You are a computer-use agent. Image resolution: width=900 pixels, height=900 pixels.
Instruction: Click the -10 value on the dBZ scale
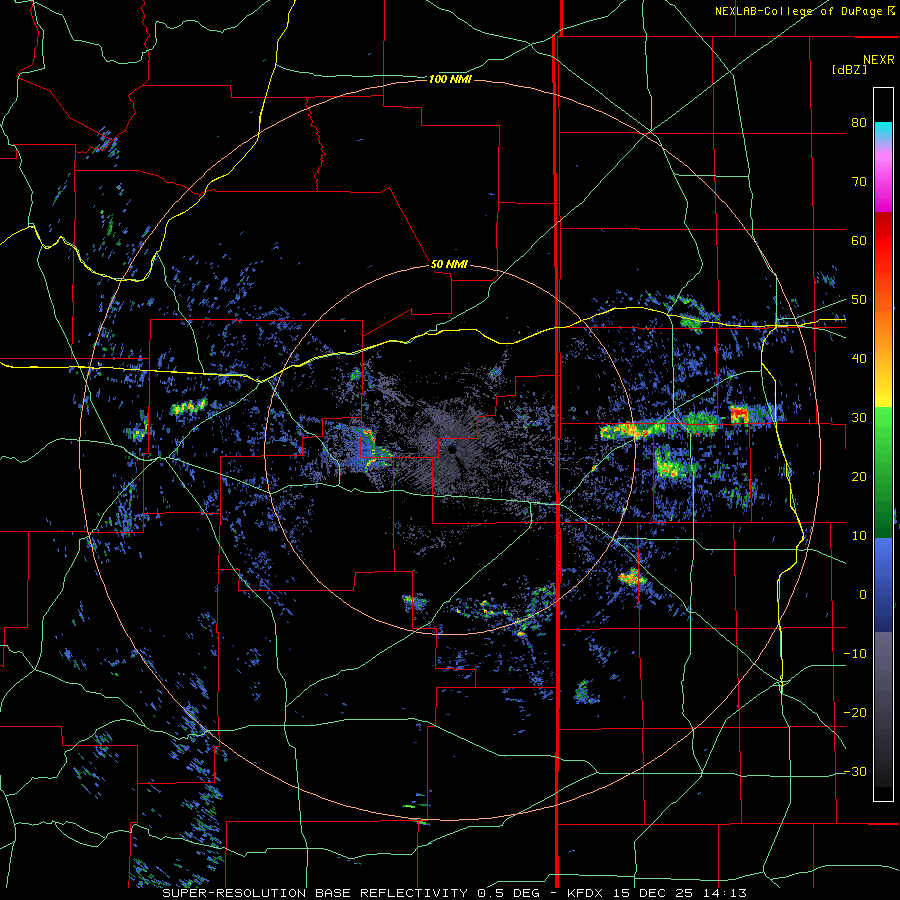pos(855,654)
